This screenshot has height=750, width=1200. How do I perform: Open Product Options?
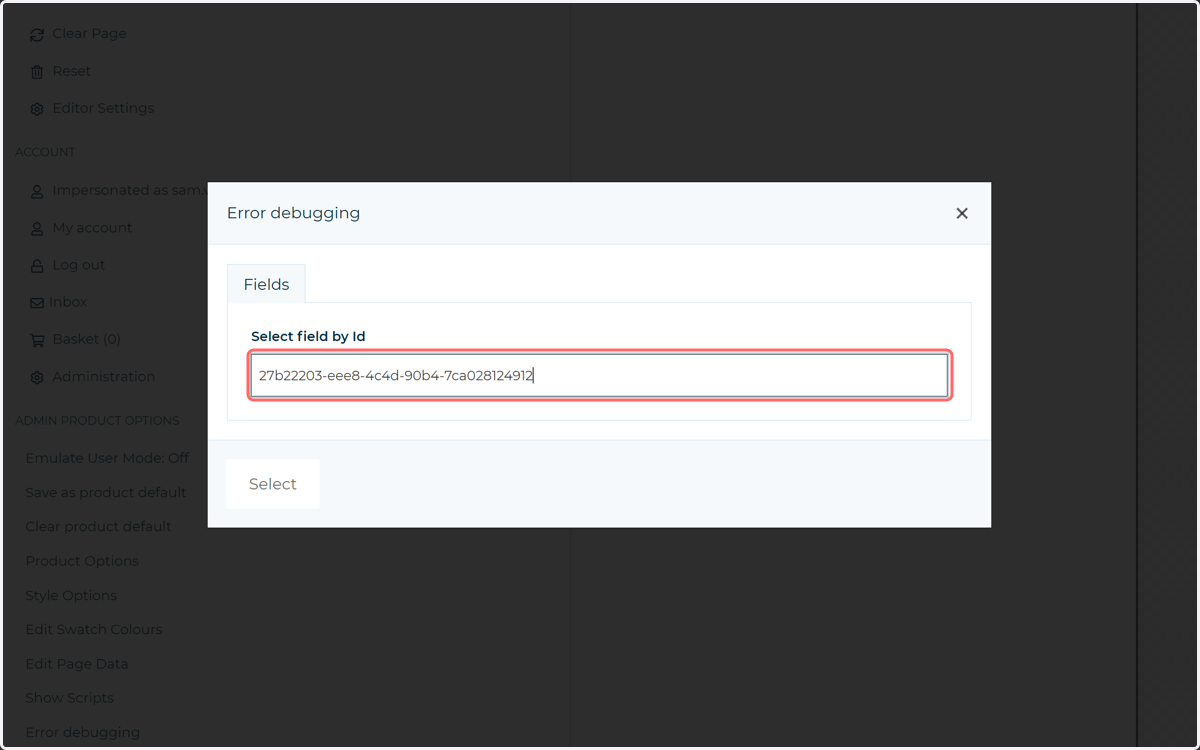(82, 561)
